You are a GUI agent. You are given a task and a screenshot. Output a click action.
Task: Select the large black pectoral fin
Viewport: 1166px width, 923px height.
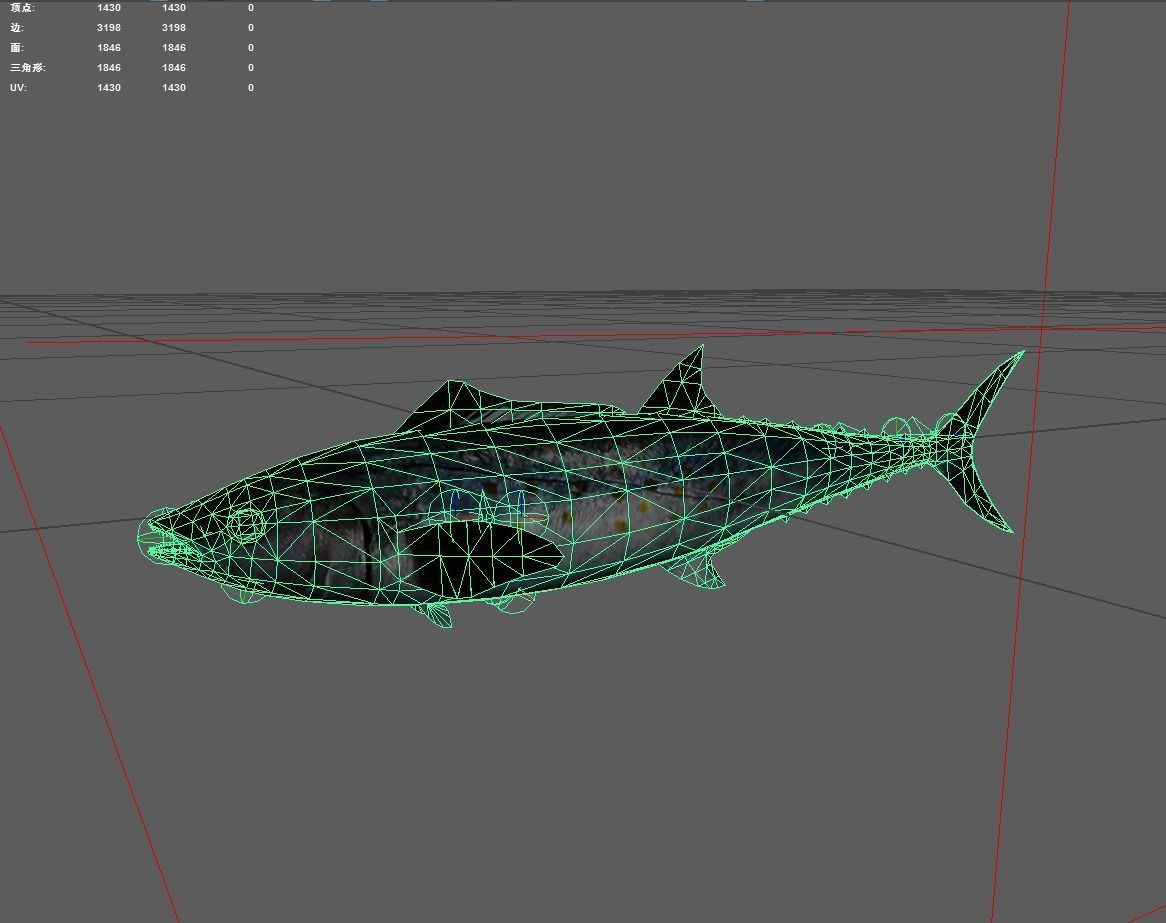tap(482, 558)
